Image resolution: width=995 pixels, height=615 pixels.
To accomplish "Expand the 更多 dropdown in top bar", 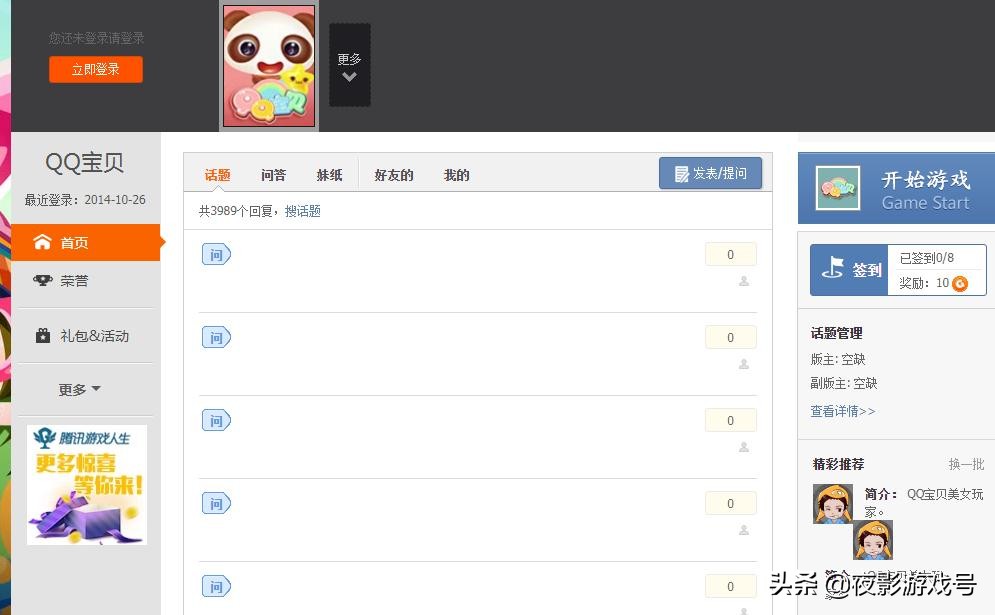I will tap(350, 65).
